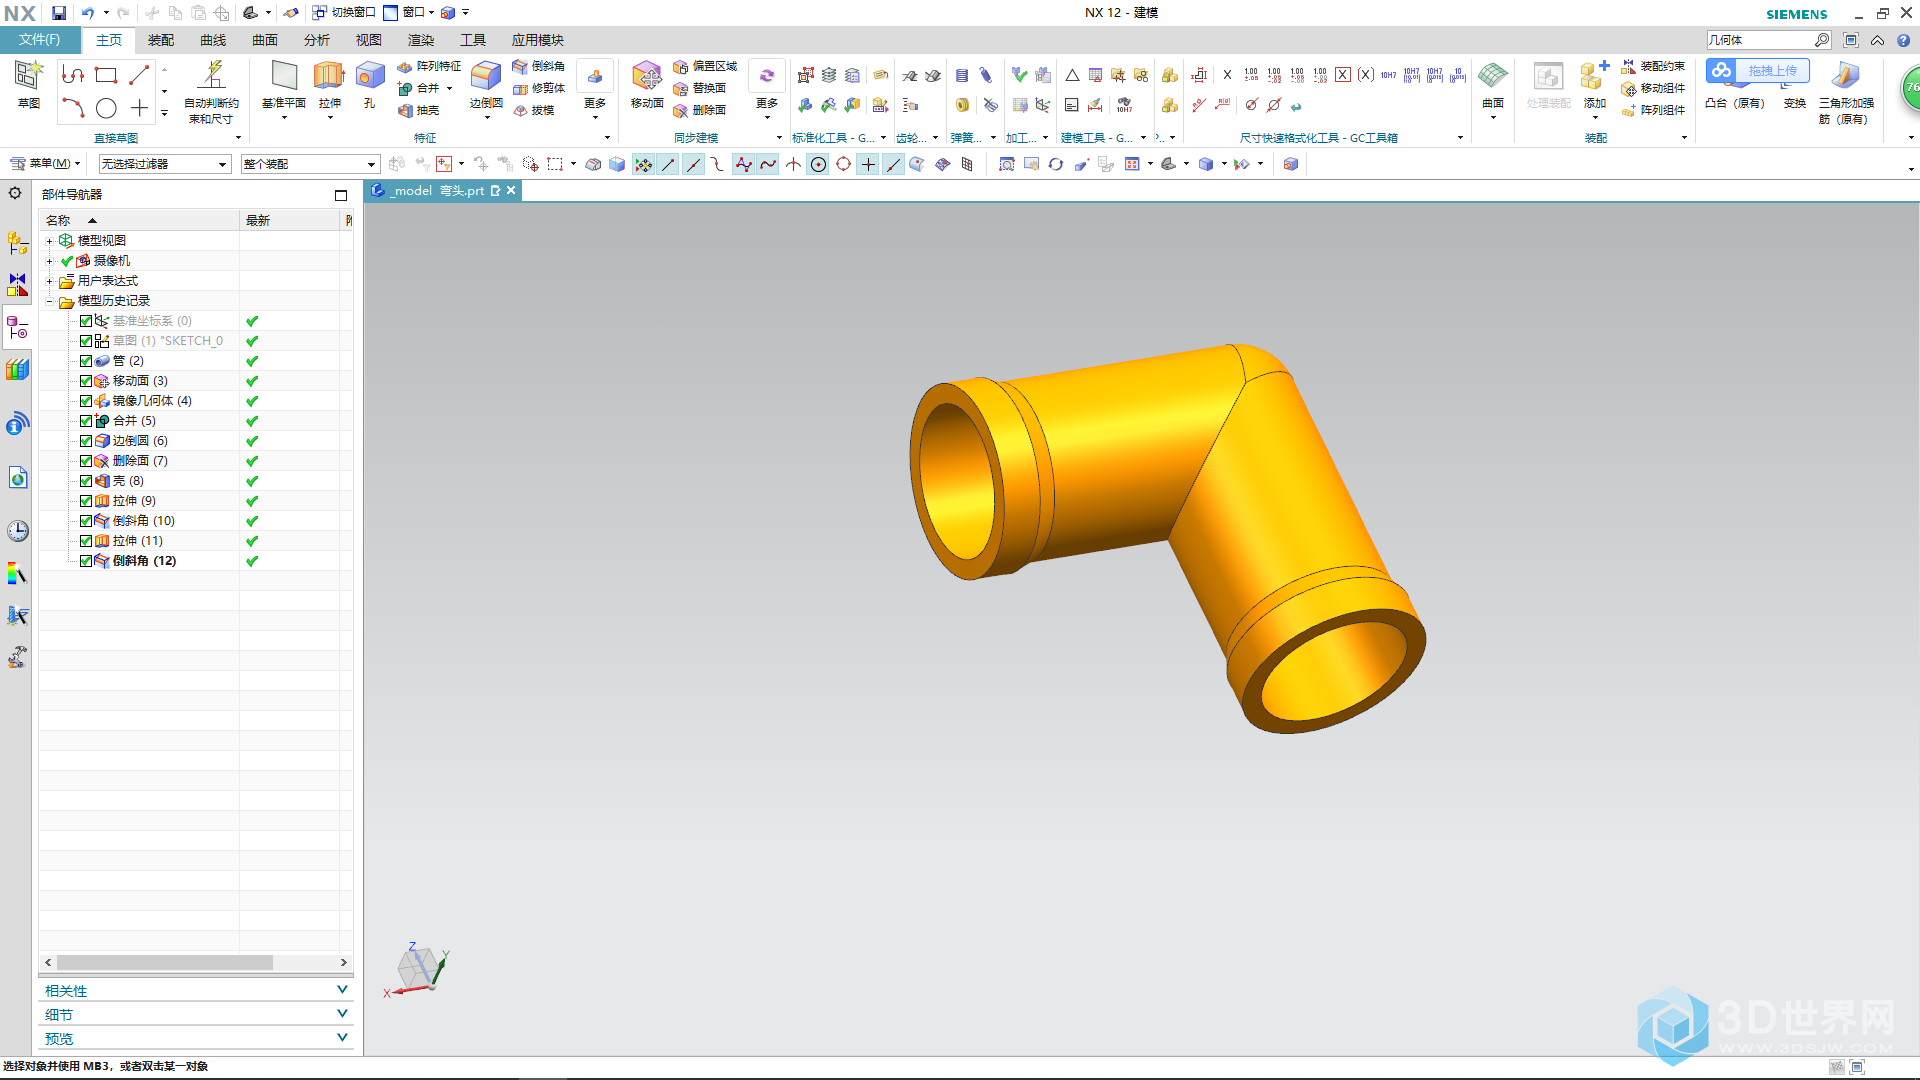Click the 拖拽上传 upload button

click(1758, 71)
